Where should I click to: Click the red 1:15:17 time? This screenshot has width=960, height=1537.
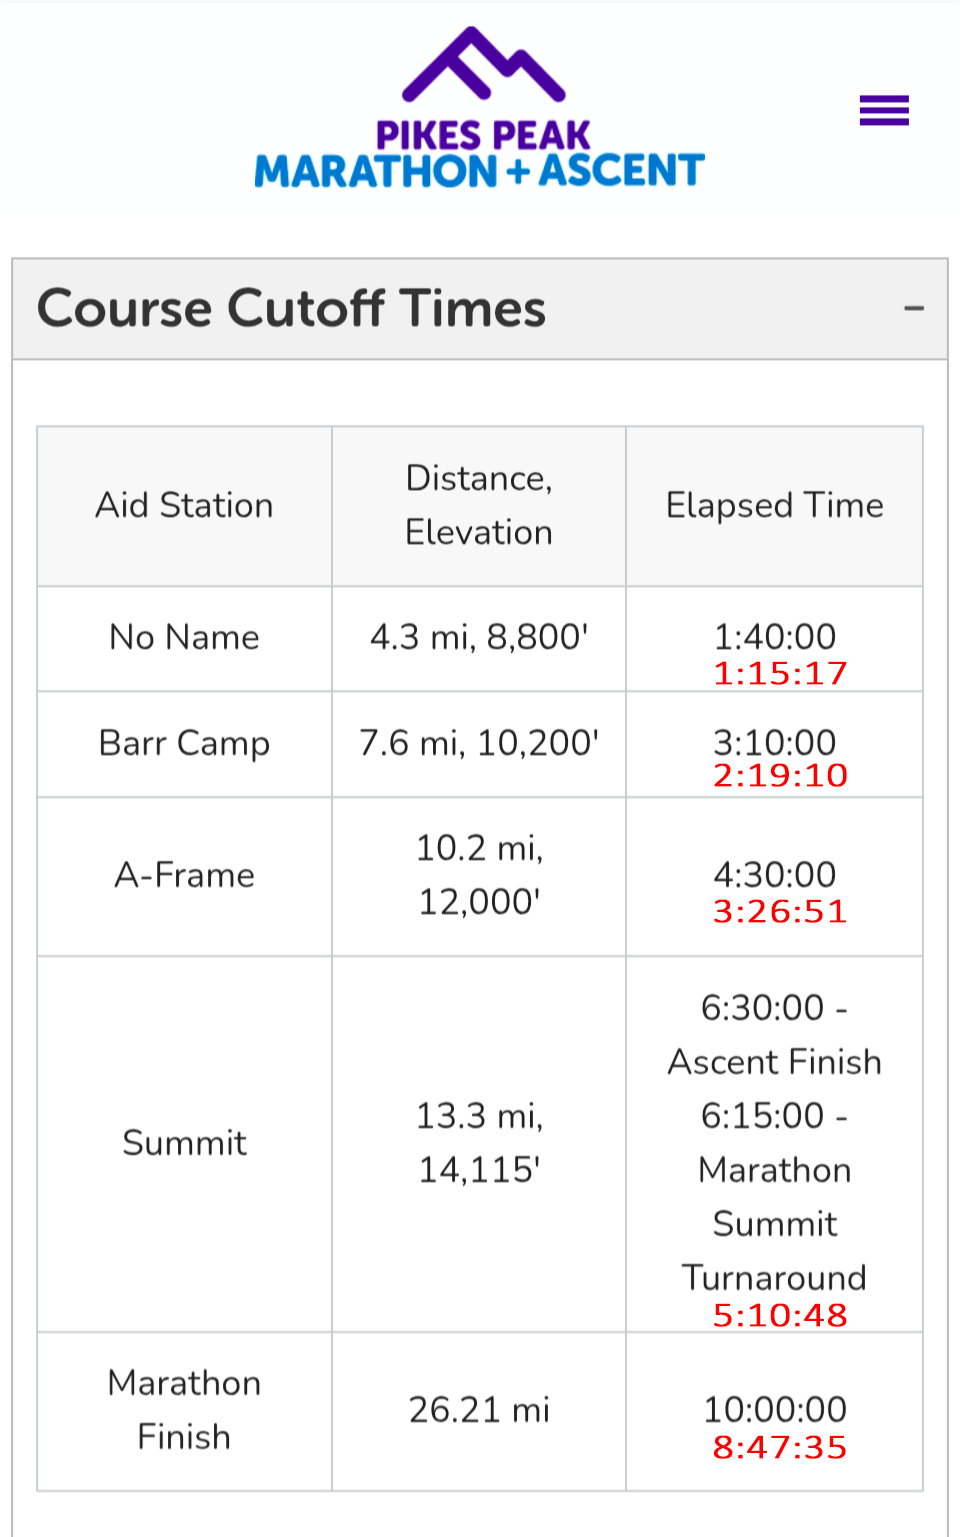[x=780, y=674]
